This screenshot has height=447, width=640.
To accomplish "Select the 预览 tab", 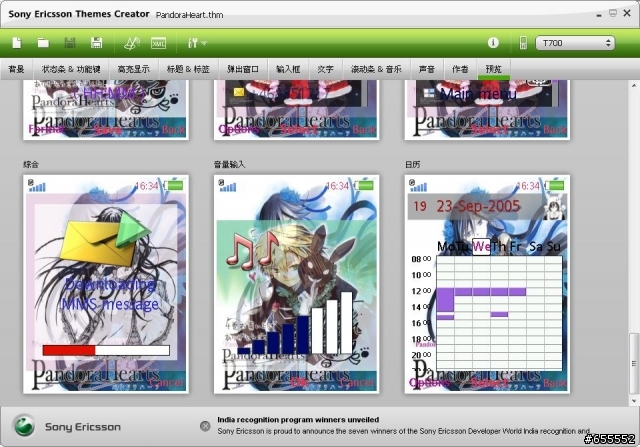I will (493, 69).
